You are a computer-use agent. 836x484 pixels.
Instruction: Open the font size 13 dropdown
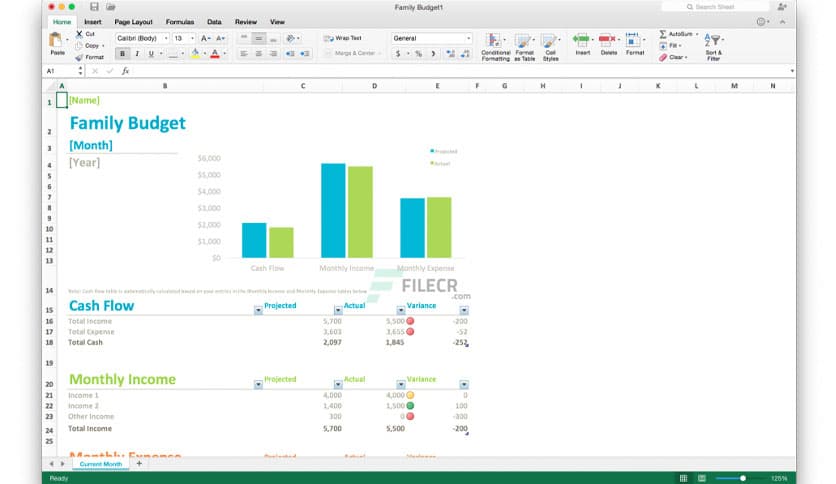coord(192,38)
